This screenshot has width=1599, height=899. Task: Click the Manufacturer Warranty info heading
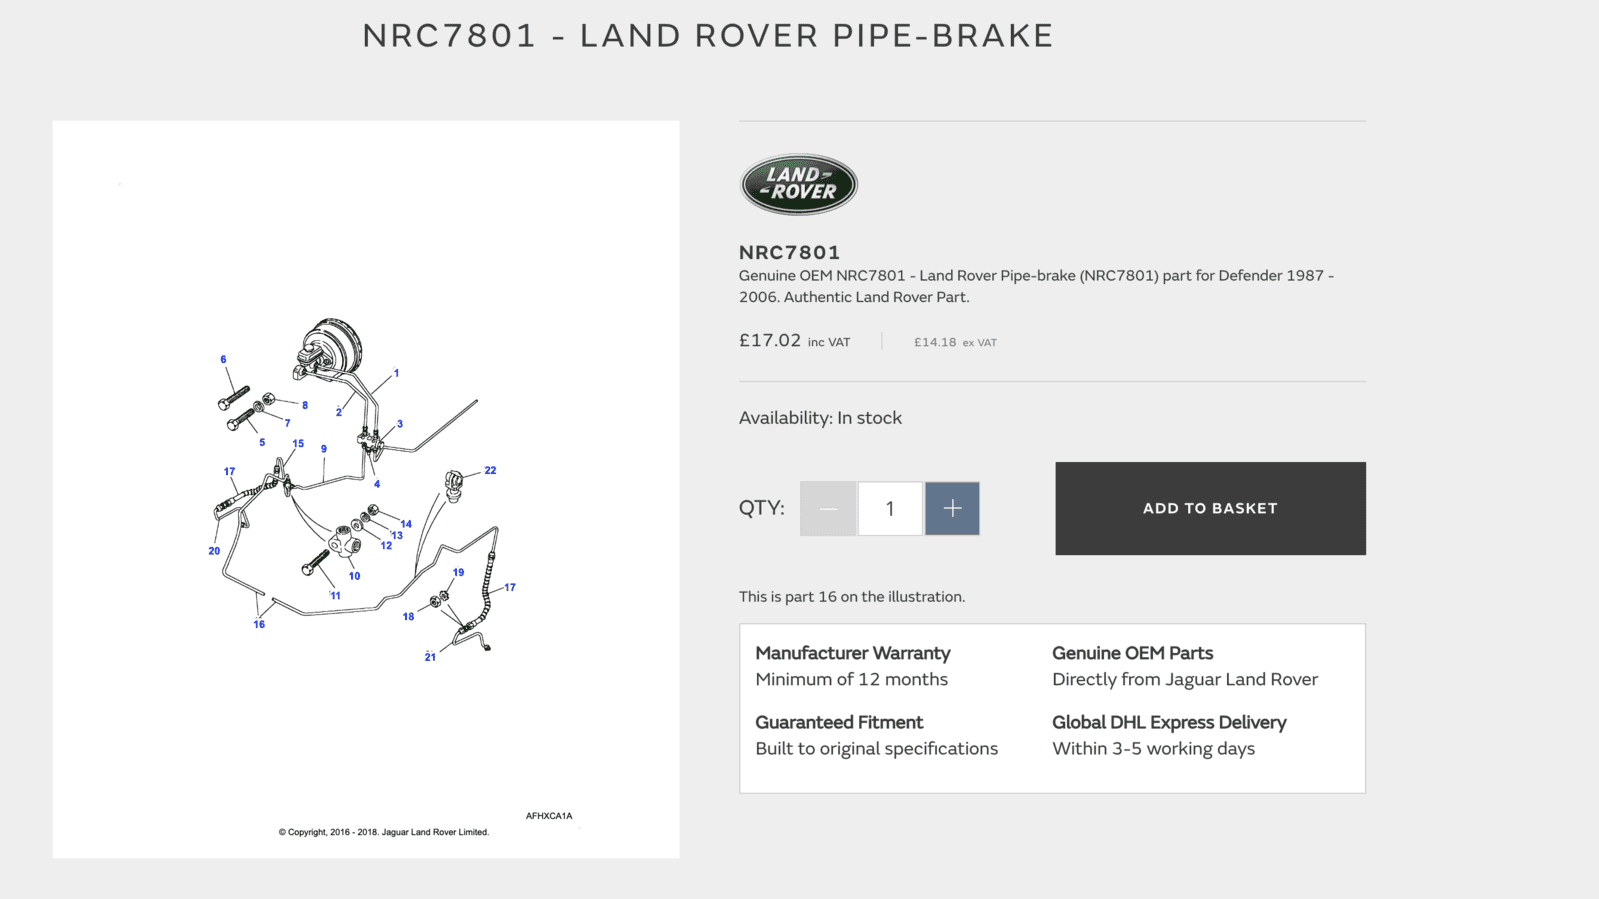(x=852, y=653)
